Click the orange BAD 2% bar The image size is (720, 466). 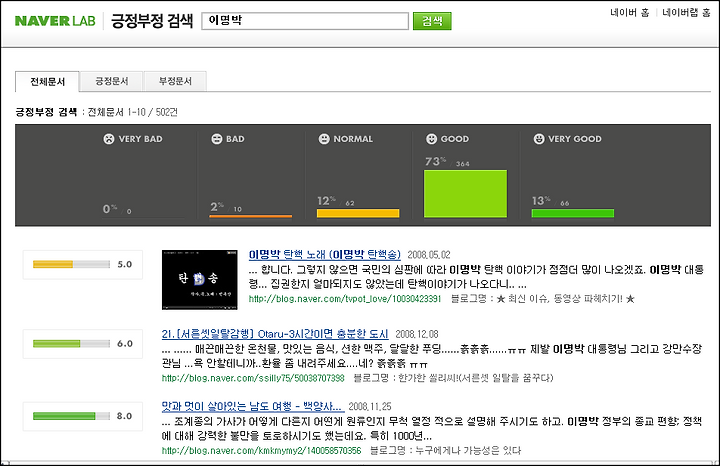[251, 216]
